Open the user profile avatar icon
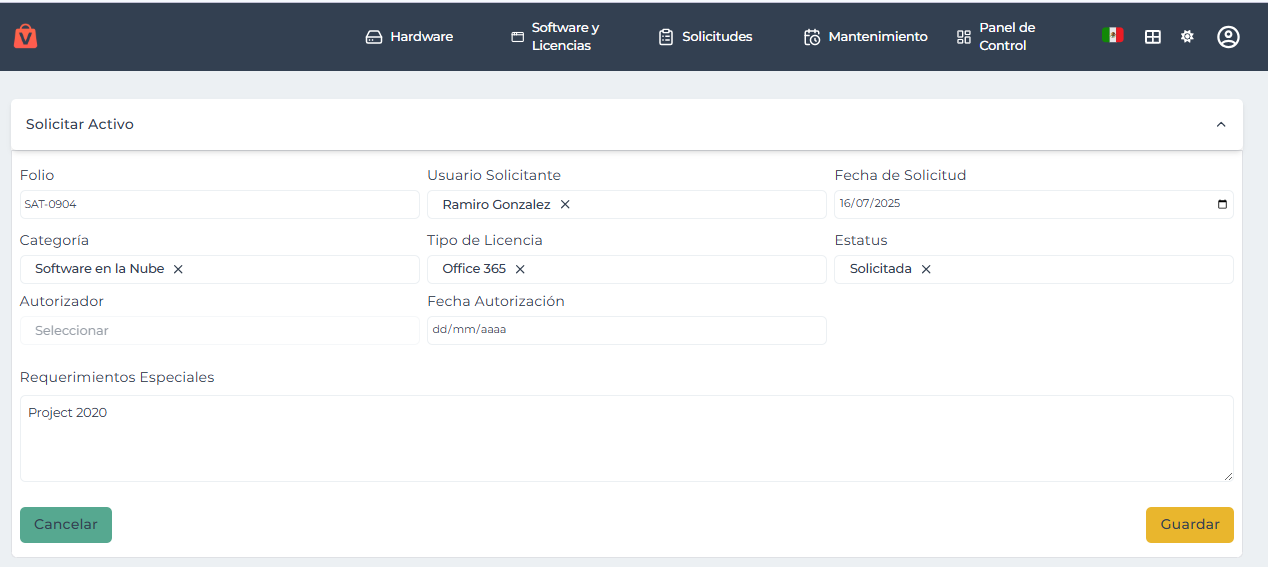 (1228, 37)
